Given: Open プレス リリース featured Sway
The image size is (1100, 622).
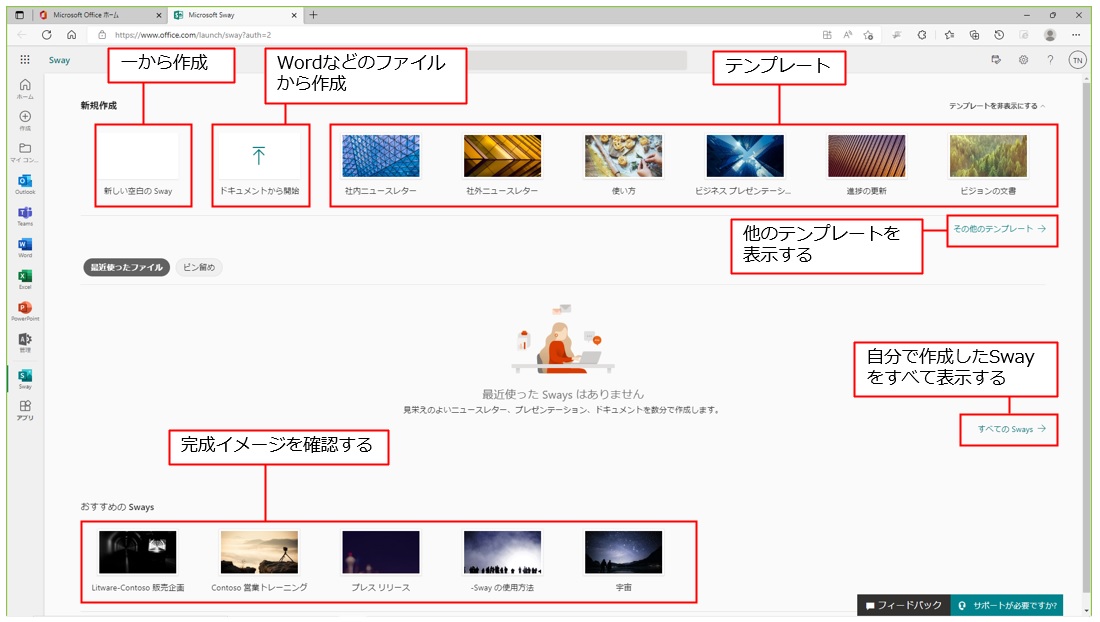Looking at the screenshot, I should tap(380, 561).
